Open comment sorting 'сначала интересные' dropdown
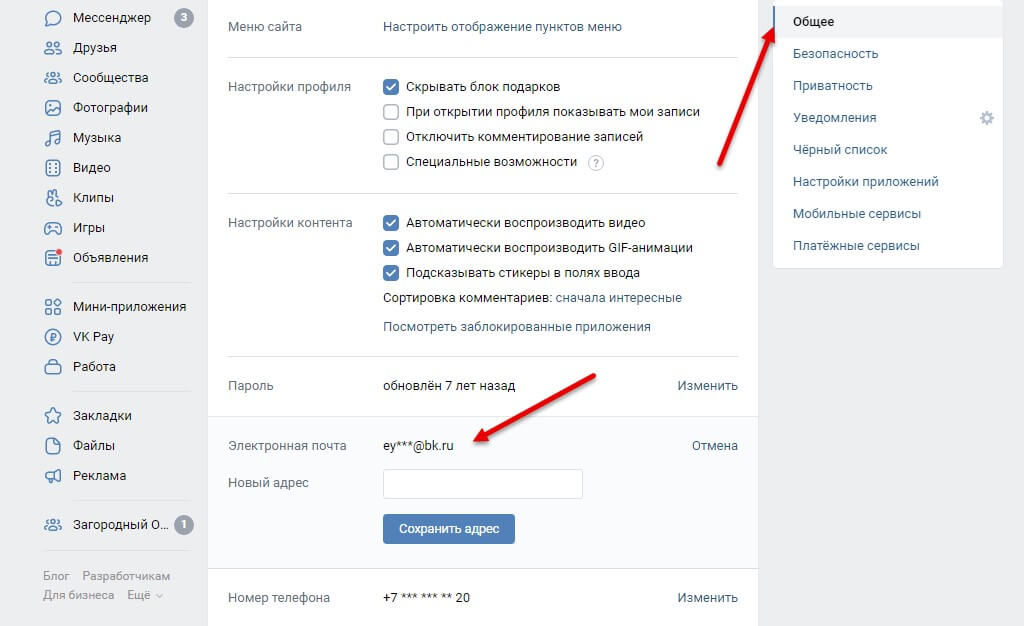 pyautogui.click(x=618, y=298)
